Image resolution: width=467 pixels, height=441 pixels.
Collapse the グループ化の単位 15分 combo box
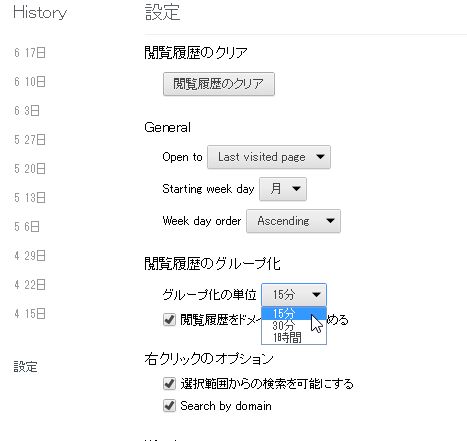(x=294, y=295)
